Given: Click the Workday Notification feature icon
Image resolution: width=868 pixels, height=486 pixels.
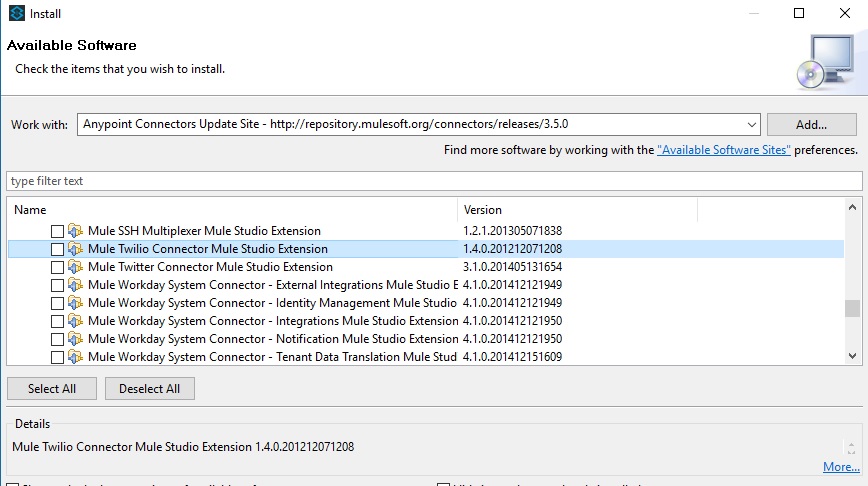Looking at the screenshot, I should [75, 338].
